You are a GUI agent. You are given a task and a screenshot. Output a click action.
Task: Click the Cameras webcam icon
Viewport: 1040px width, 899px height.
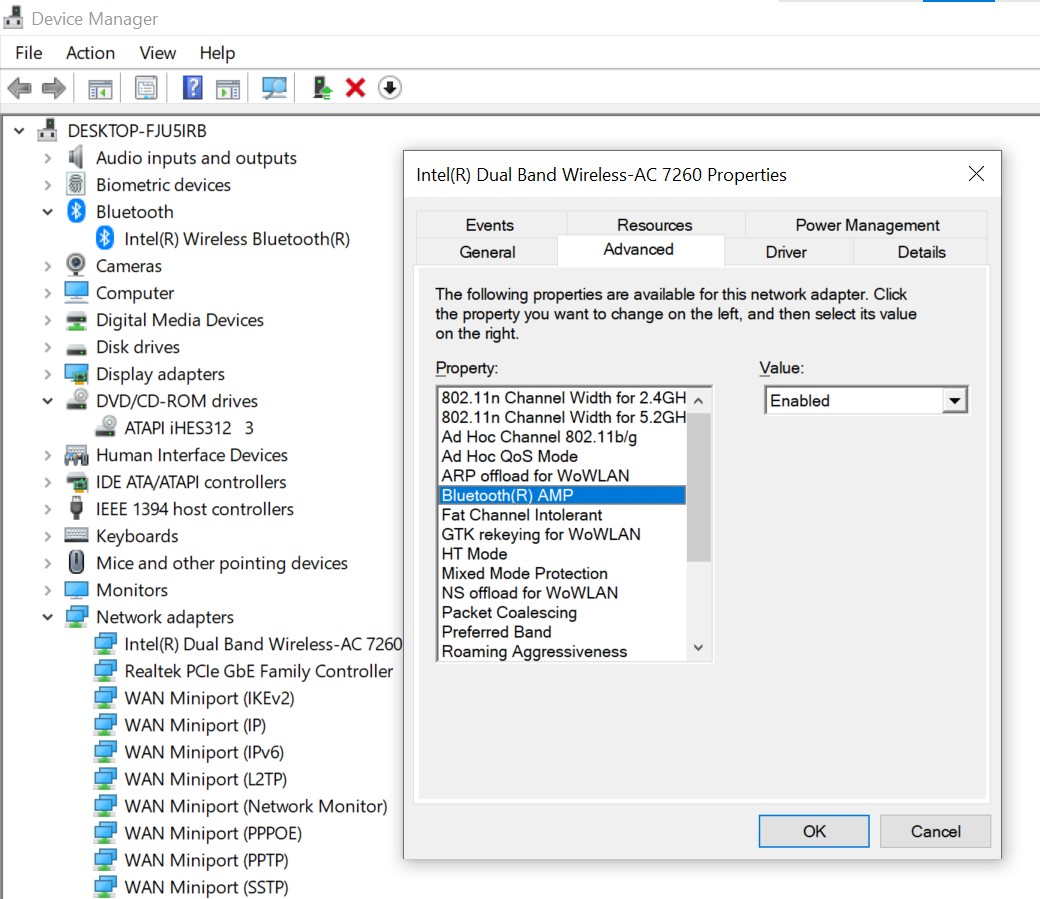pyautogui.click(x=76, y=265)
